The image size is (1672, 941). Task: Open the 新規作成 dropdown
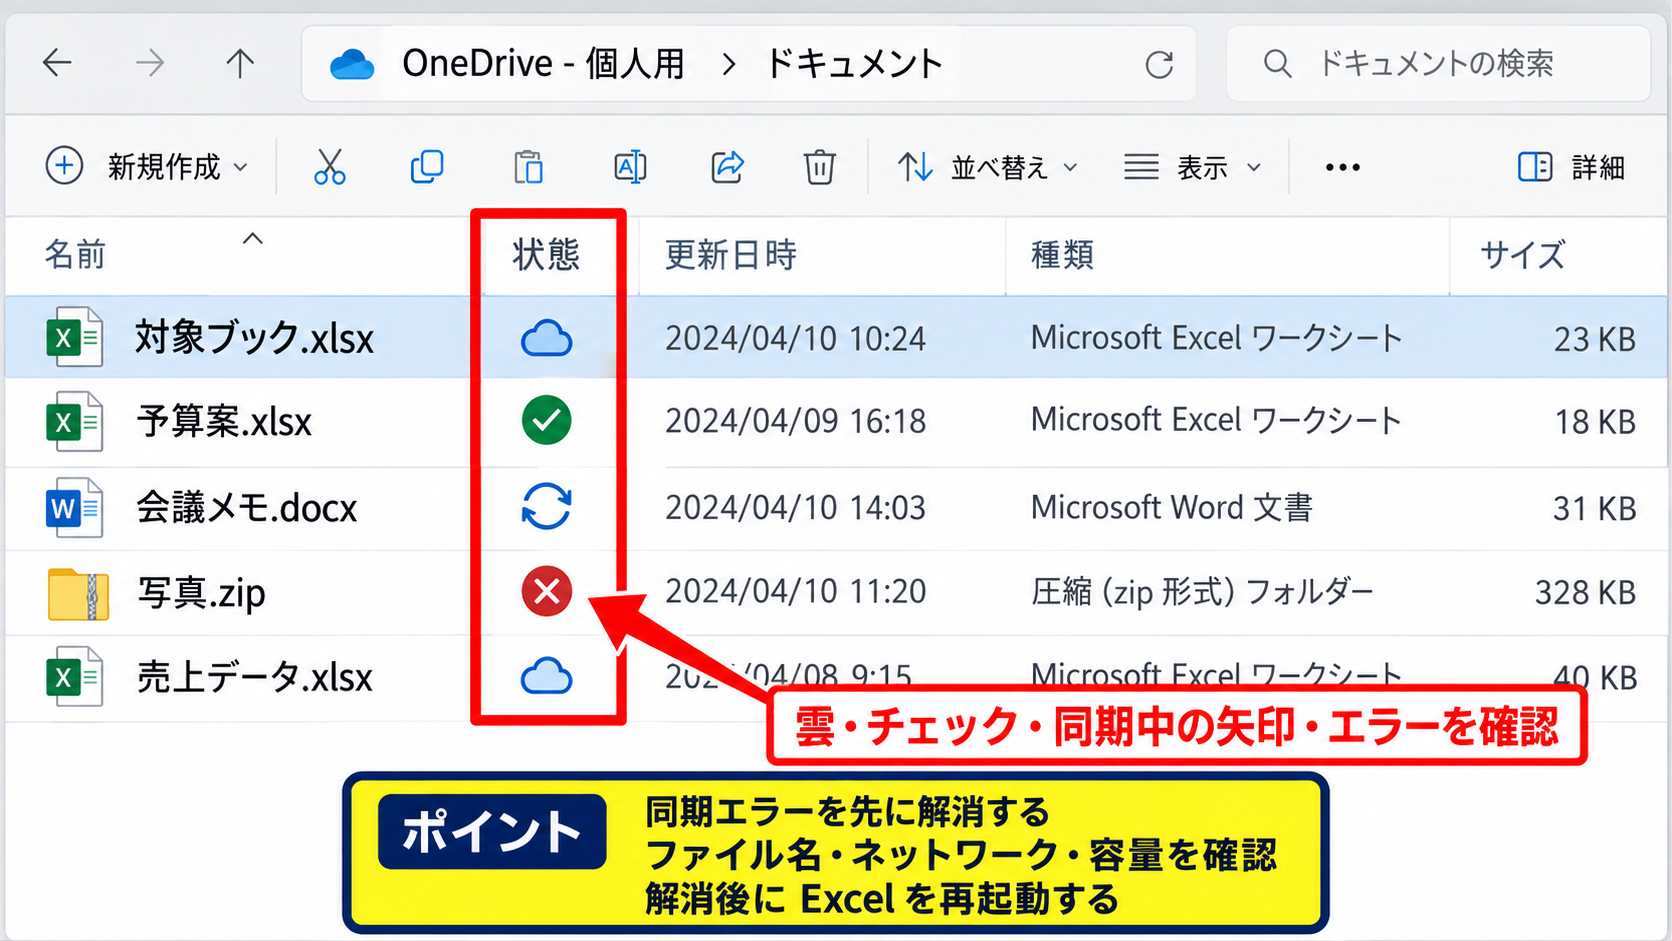[x=147, y=166]
